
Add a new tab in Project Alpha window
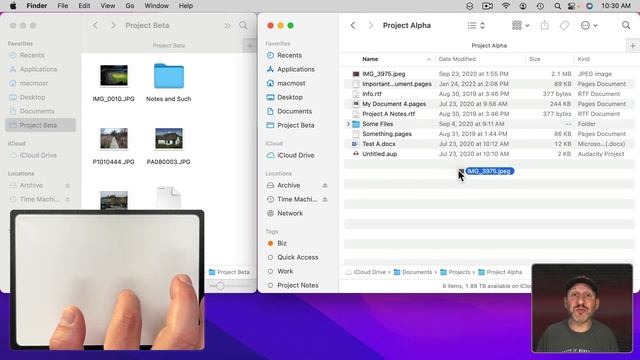[632, 46]
